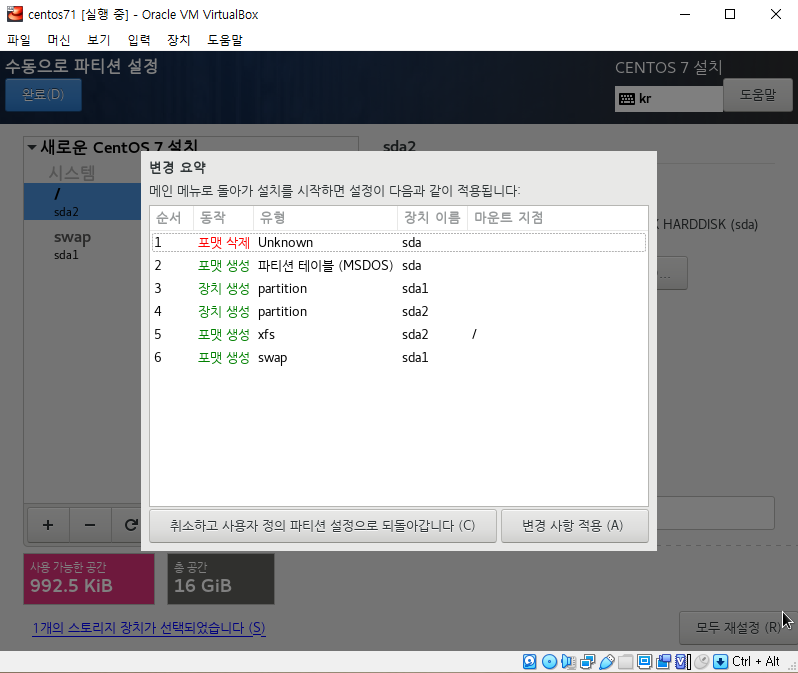Viewport: 798px width, 673px height.
Task: Select row 2 파티션 테이블 (MSDOS)
Action: [399, 265]
